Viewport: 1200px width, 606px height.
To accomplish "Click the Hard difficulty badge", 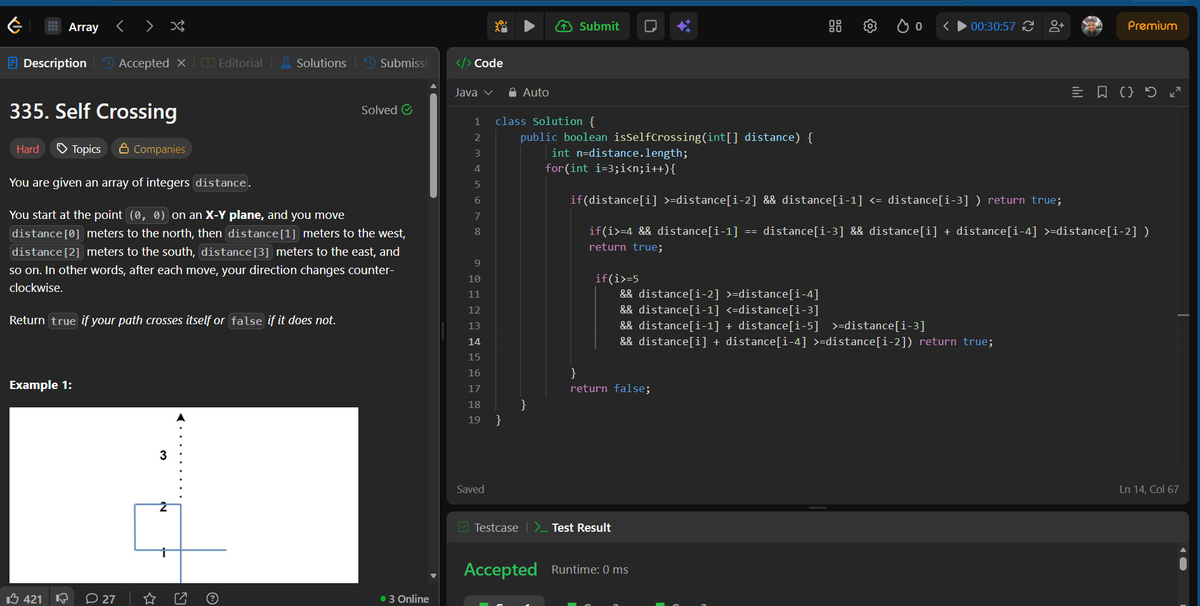I will pyautogui.click(x=28, y=149).
